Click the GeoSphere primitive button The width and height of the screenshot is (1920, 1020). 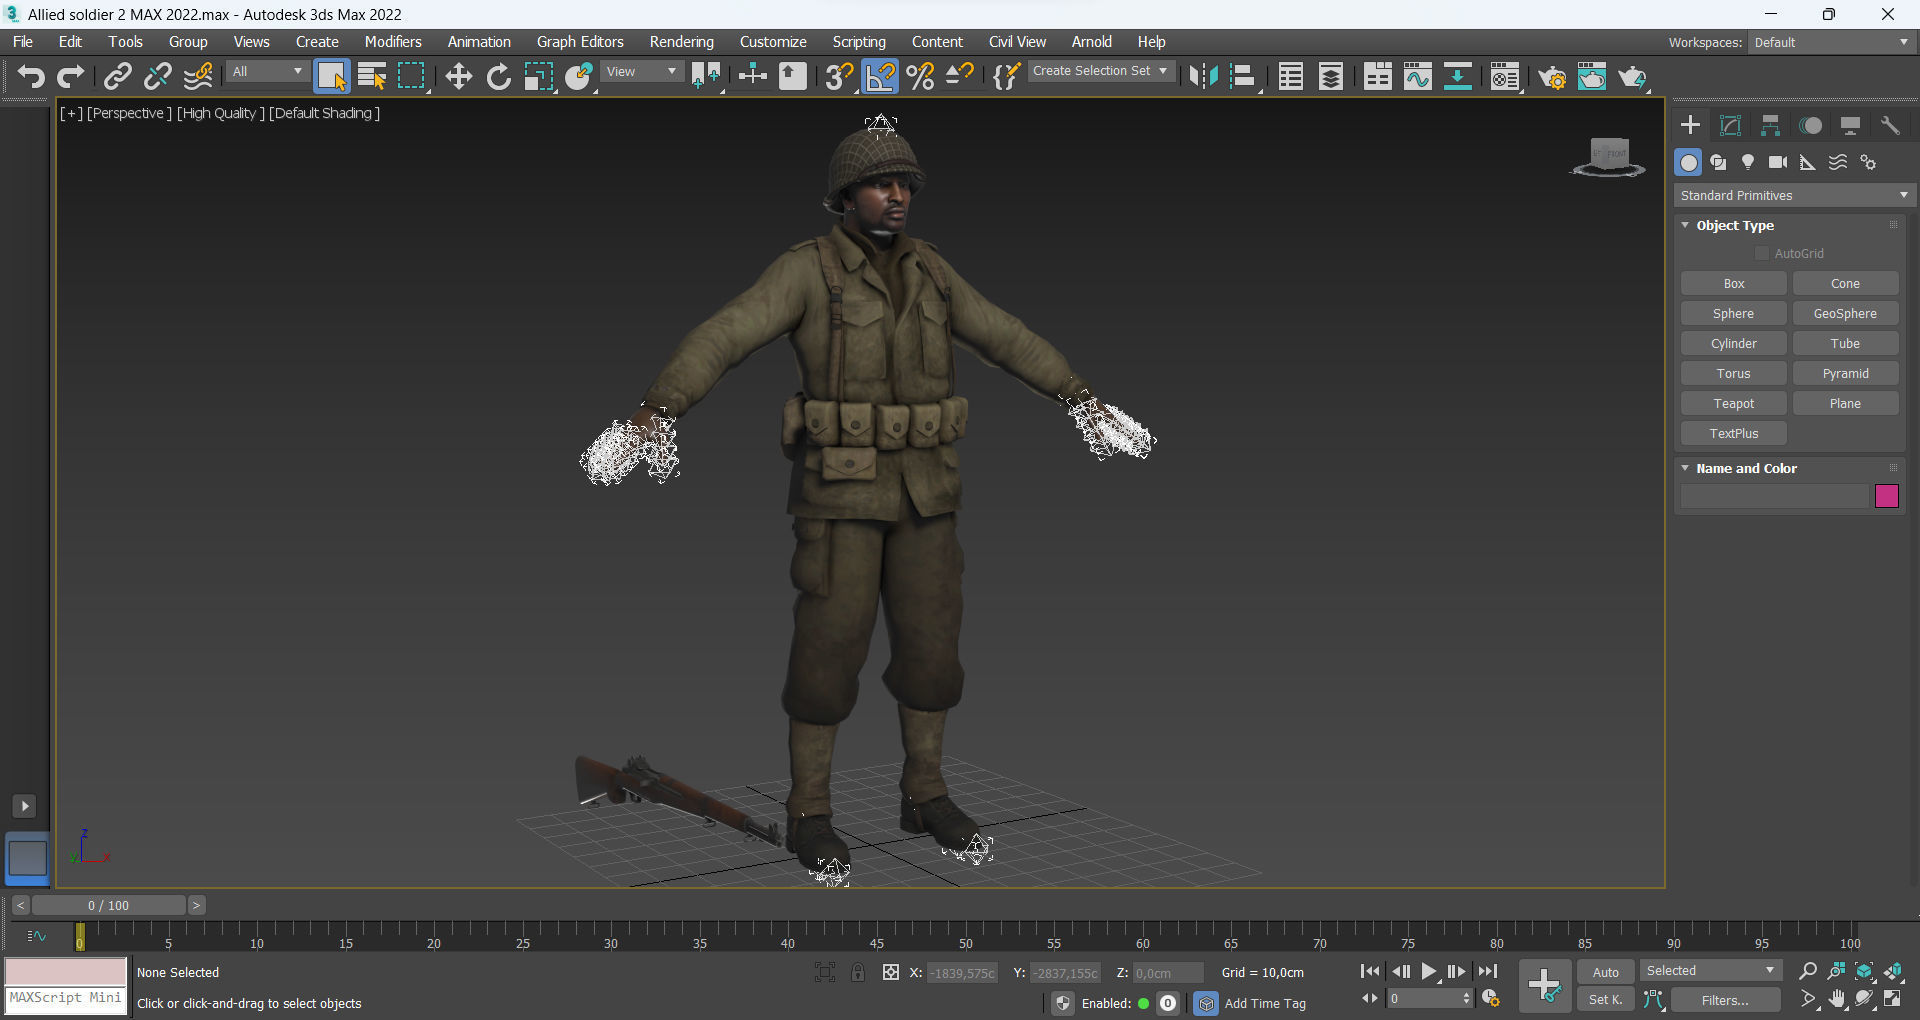(x=1845, y=314)
